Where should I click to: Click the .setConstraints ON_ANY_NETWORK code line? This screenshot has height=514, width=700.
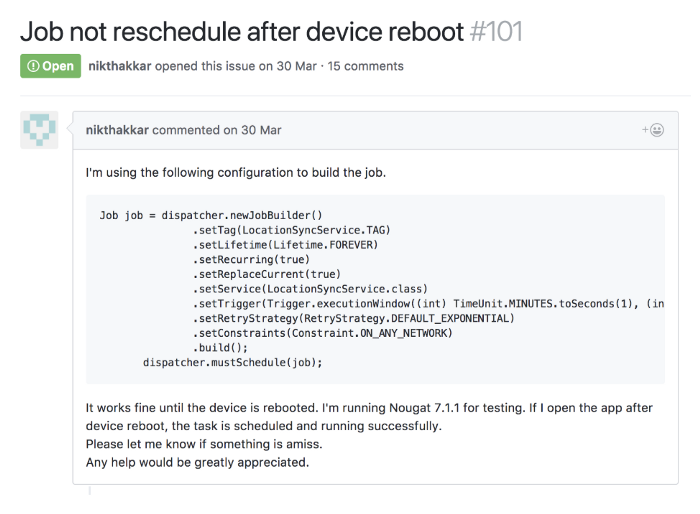(x=322, y=332)
